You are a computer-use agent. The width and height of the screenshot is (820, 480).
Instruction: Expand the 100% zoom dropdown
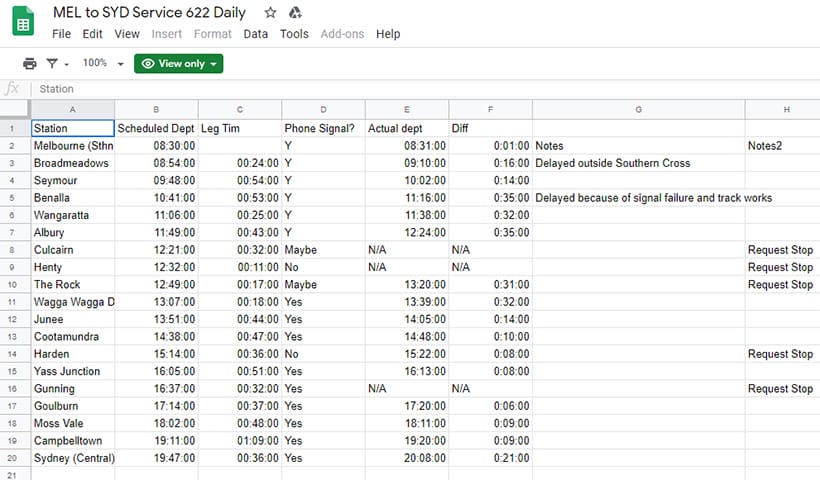(x=121, y=64)
